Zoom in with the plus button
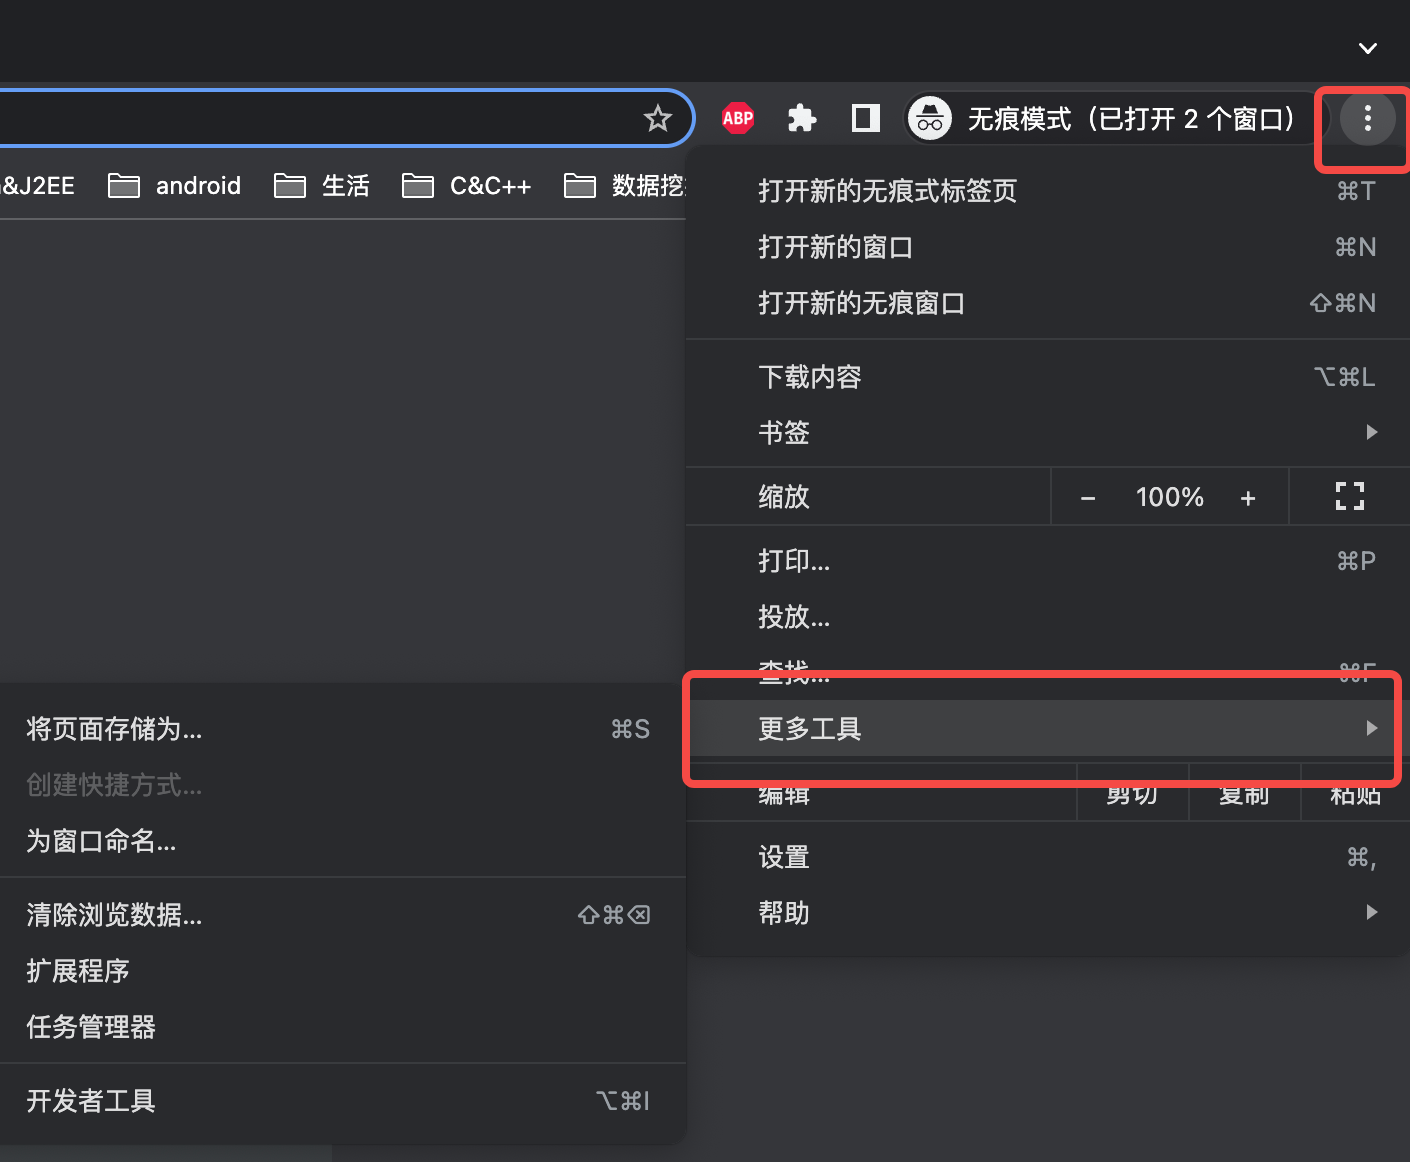Screen dimensions: 1410x1162 coord(1247,498)
